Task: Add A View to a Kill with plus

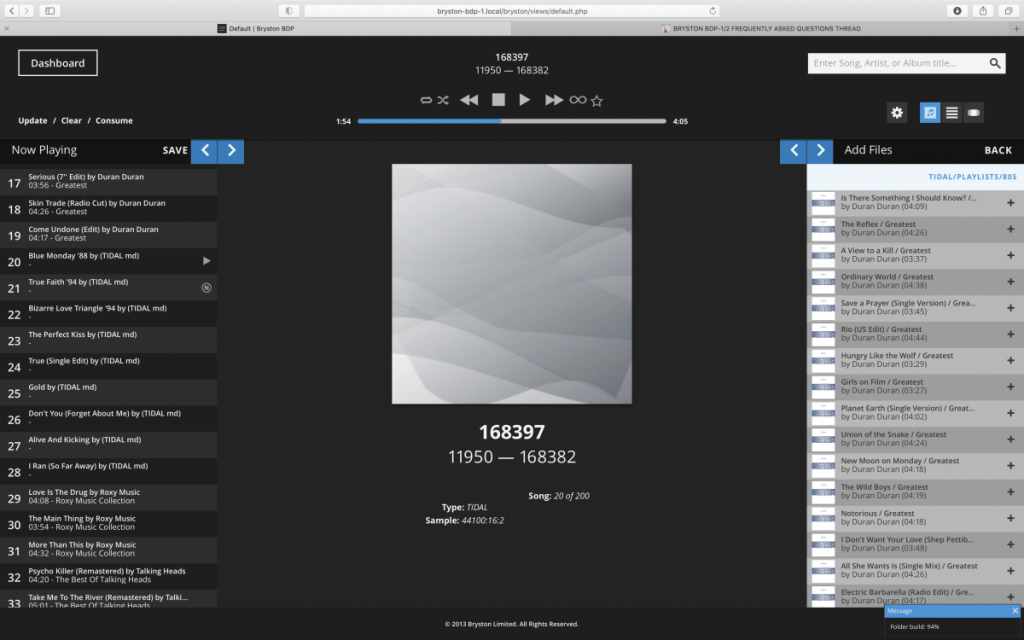Action: coord(1010,255)
